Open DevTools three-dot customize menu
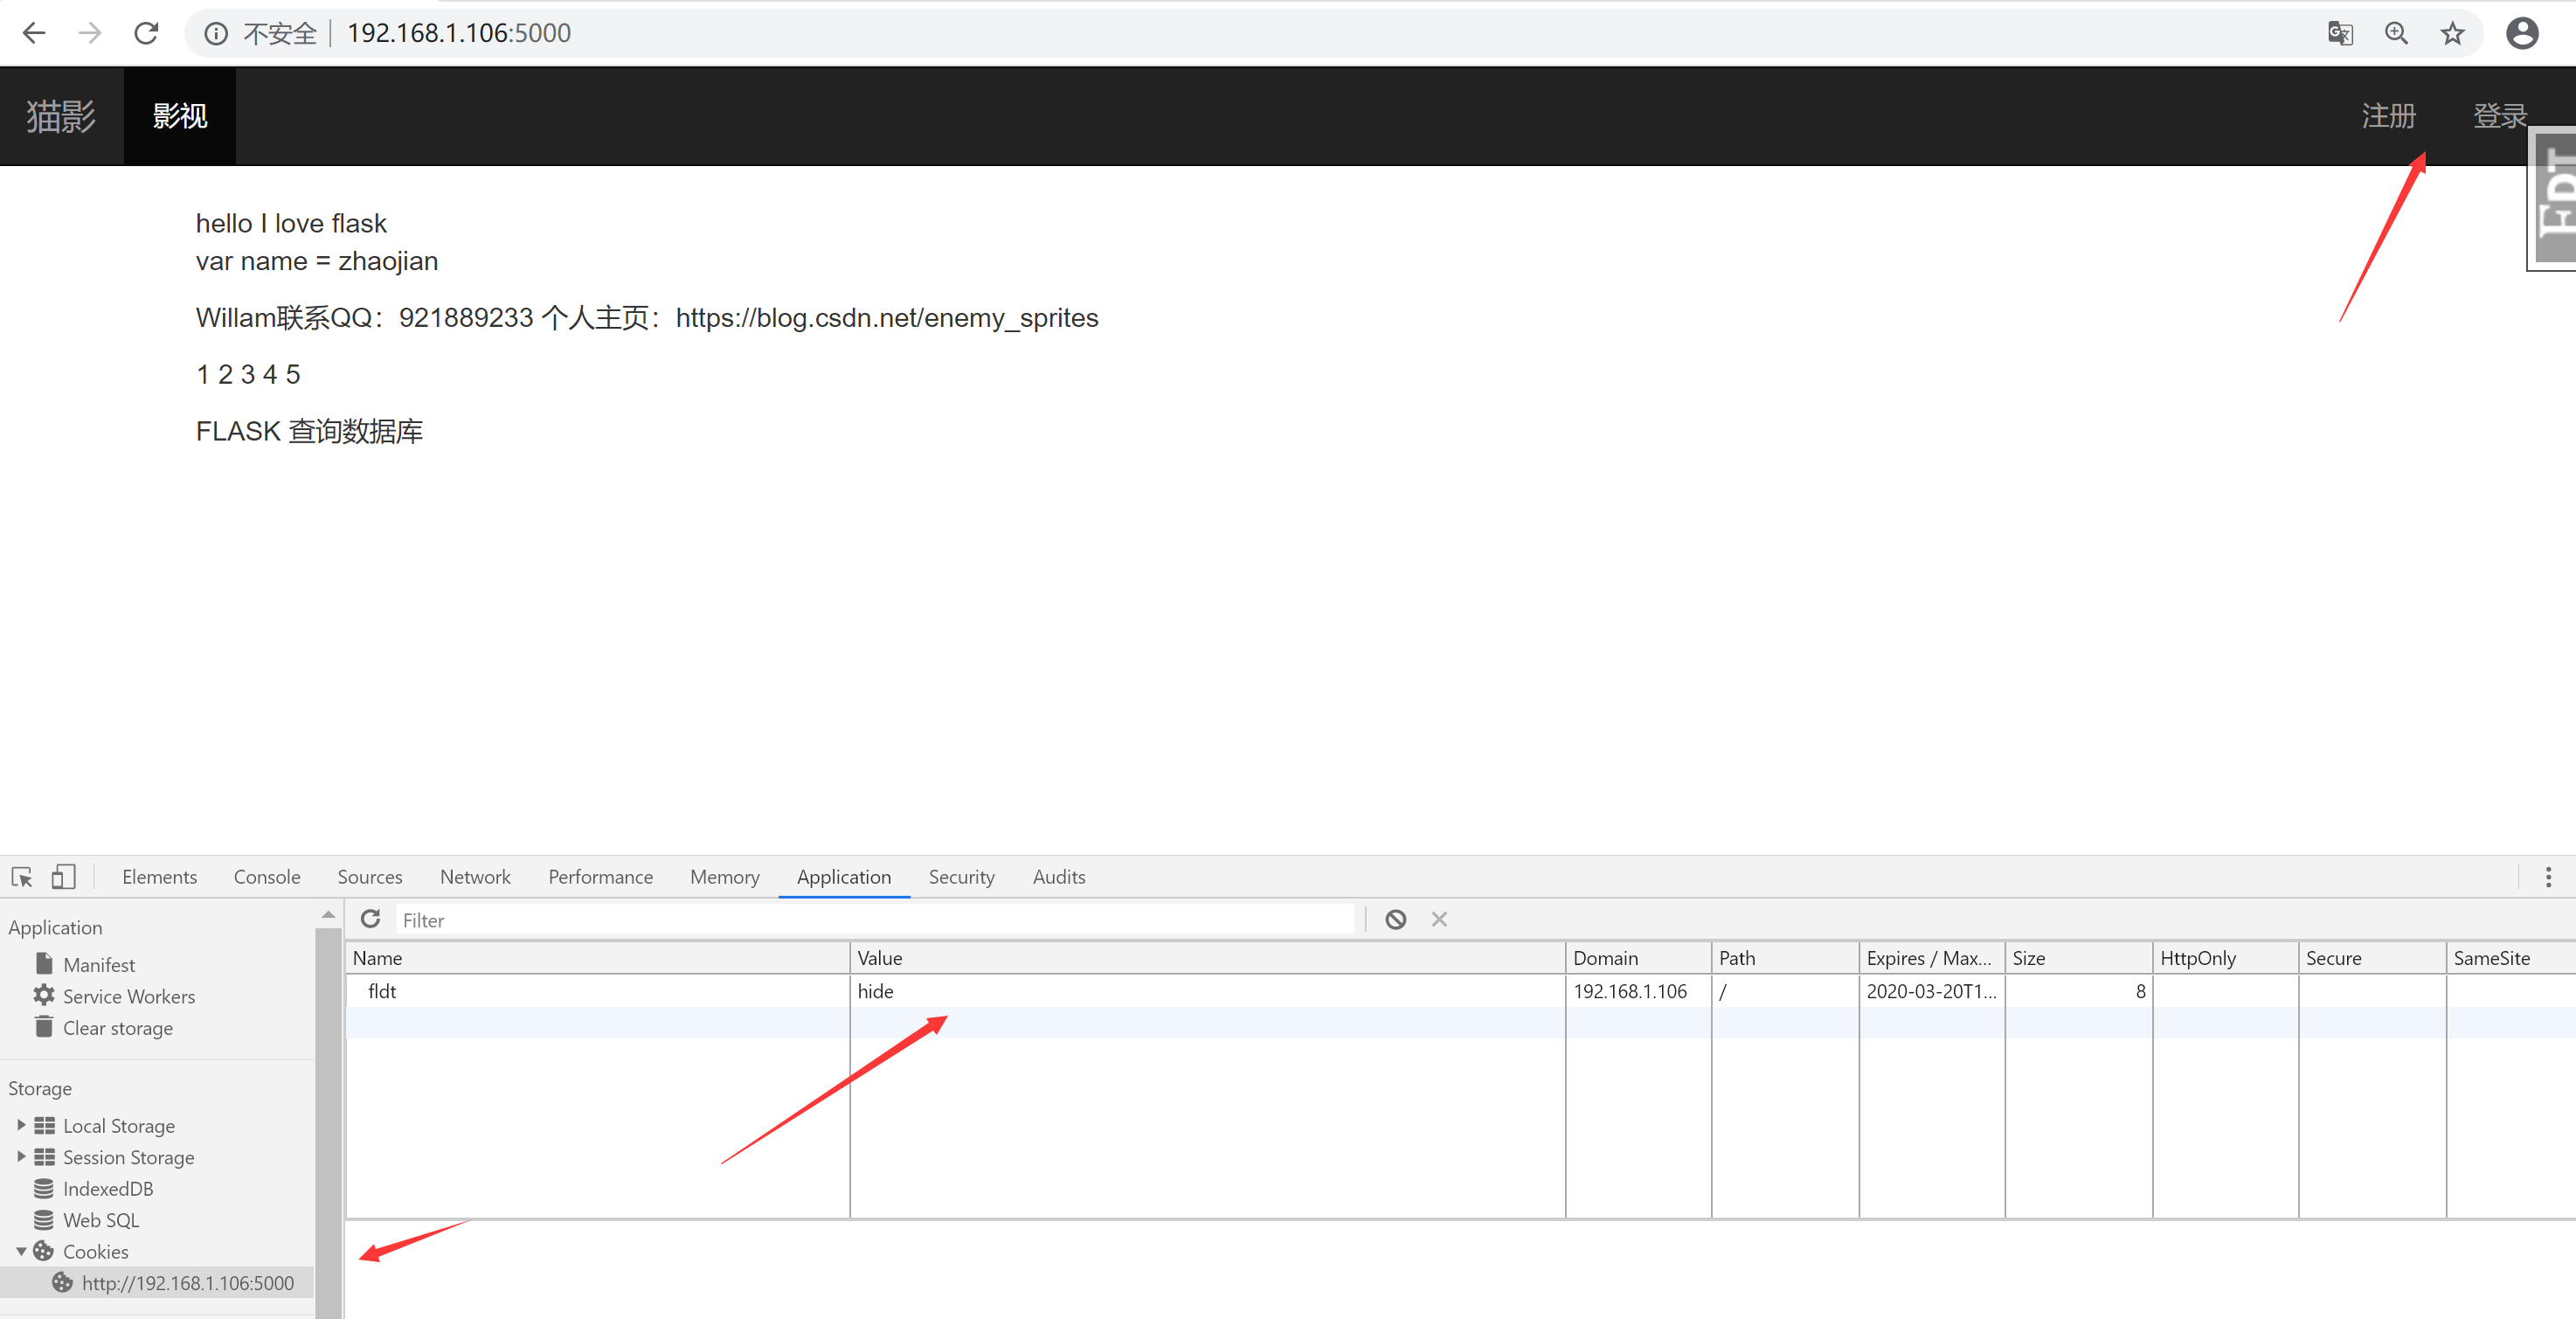The image size is (2576, 1319). click(x=2547, y=877)
